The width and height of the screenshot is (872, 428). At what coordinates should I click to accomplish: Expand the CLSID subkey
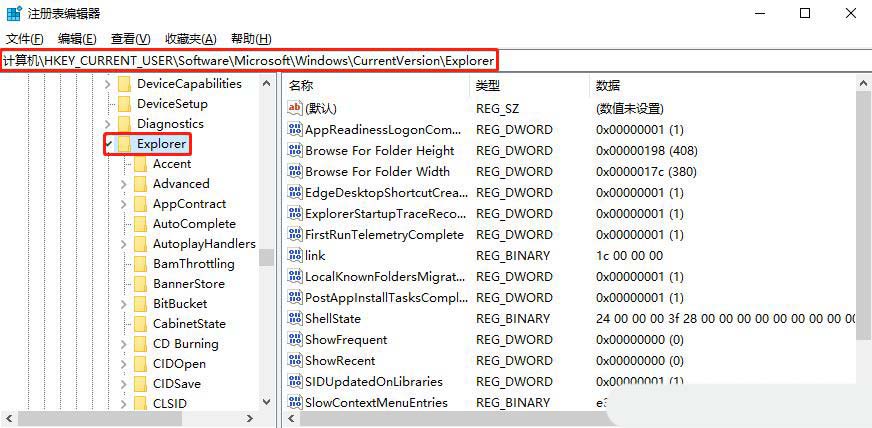click(x=123, y=403)
